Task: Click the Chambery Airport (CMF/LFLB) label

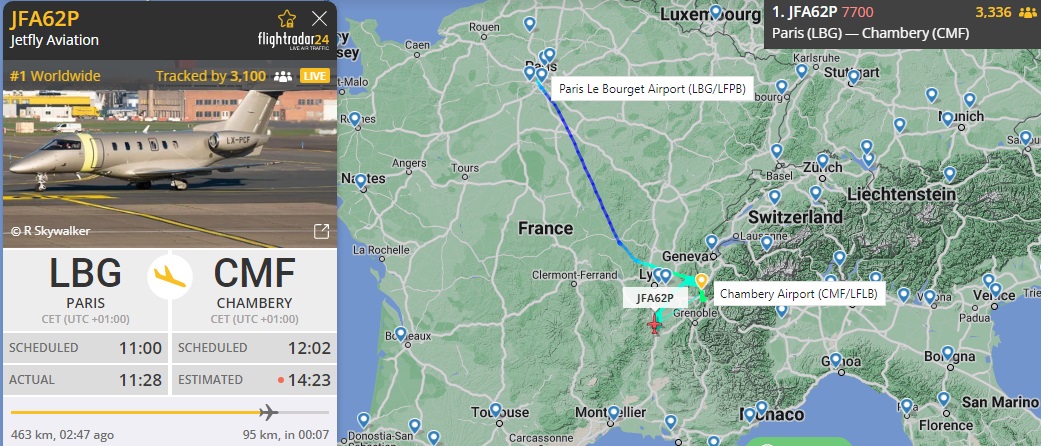Action: click(x=799, y=293)
